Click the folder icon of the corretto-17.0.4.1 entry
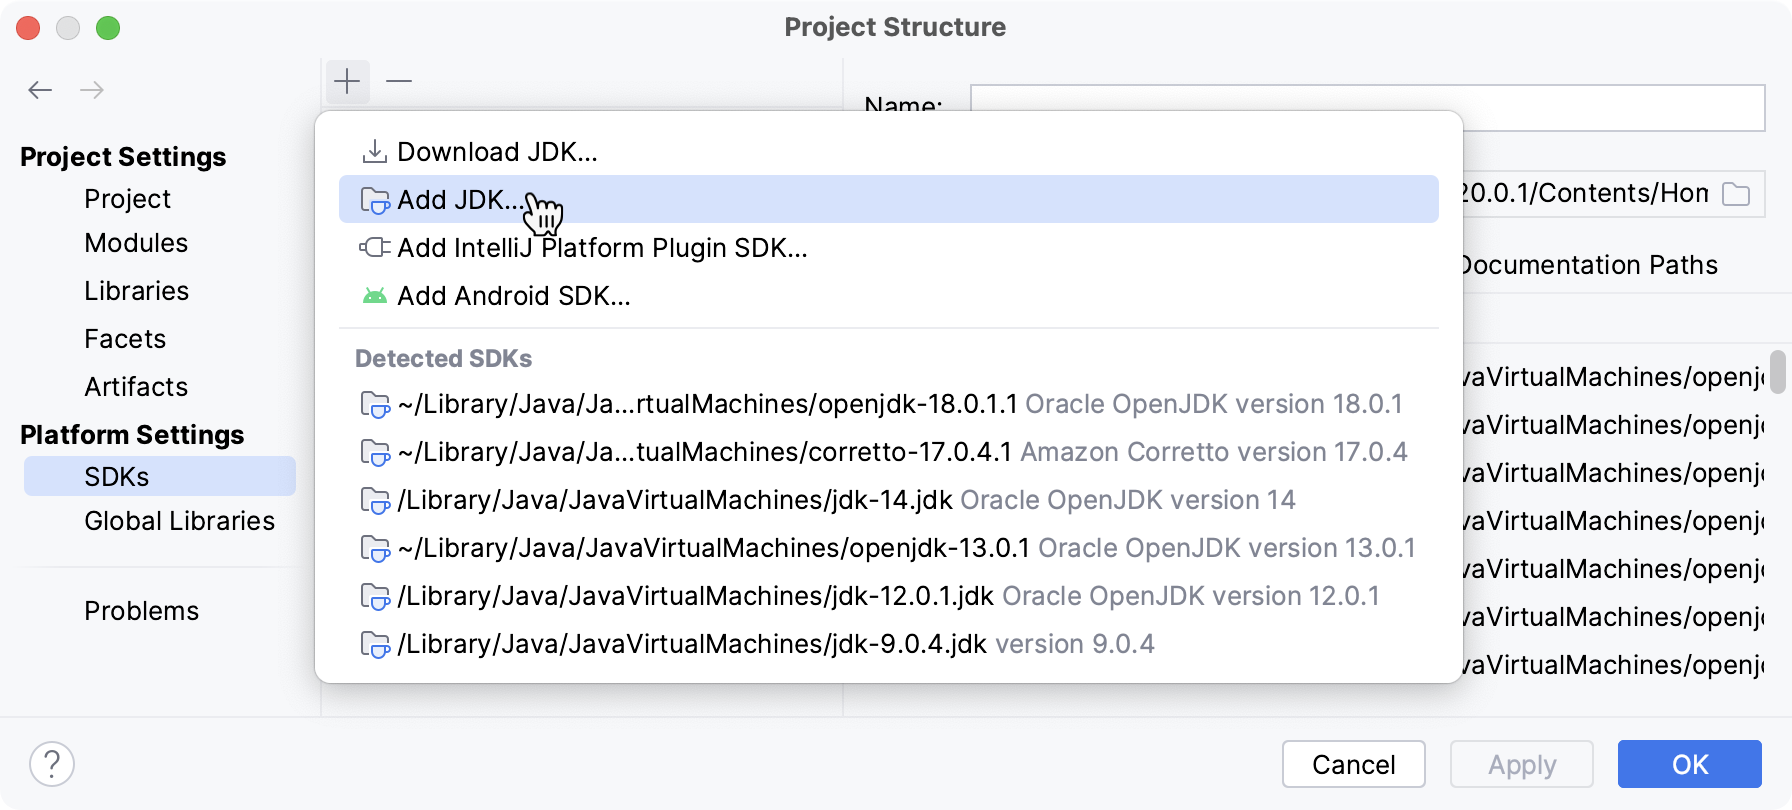The image size is (1792, 810). (375, 452)
